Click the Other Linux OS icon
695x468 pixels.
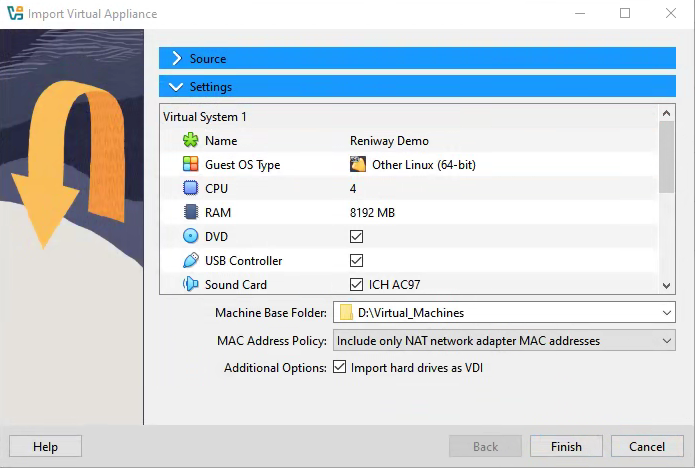pos(358,164)
